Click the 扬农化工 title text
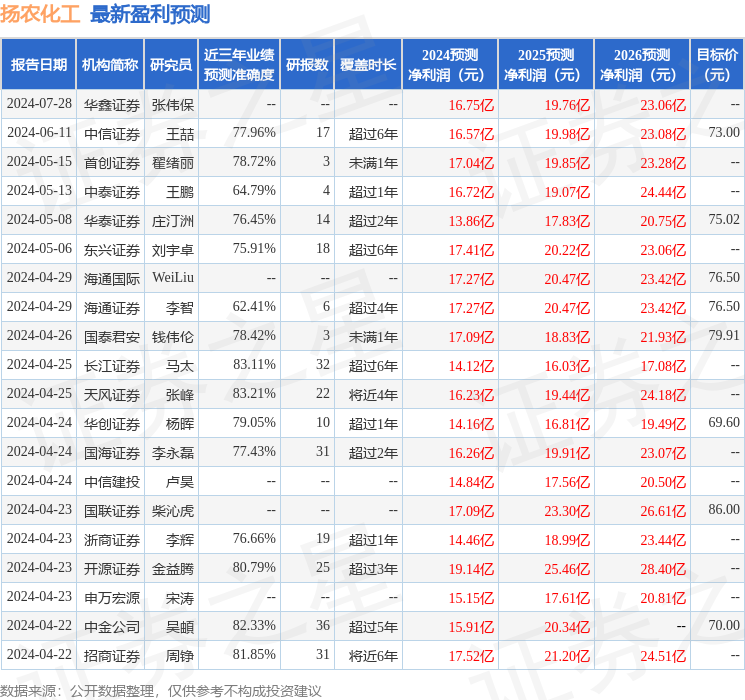The width and height of the screenshot is (745, 700). (40, 14)
